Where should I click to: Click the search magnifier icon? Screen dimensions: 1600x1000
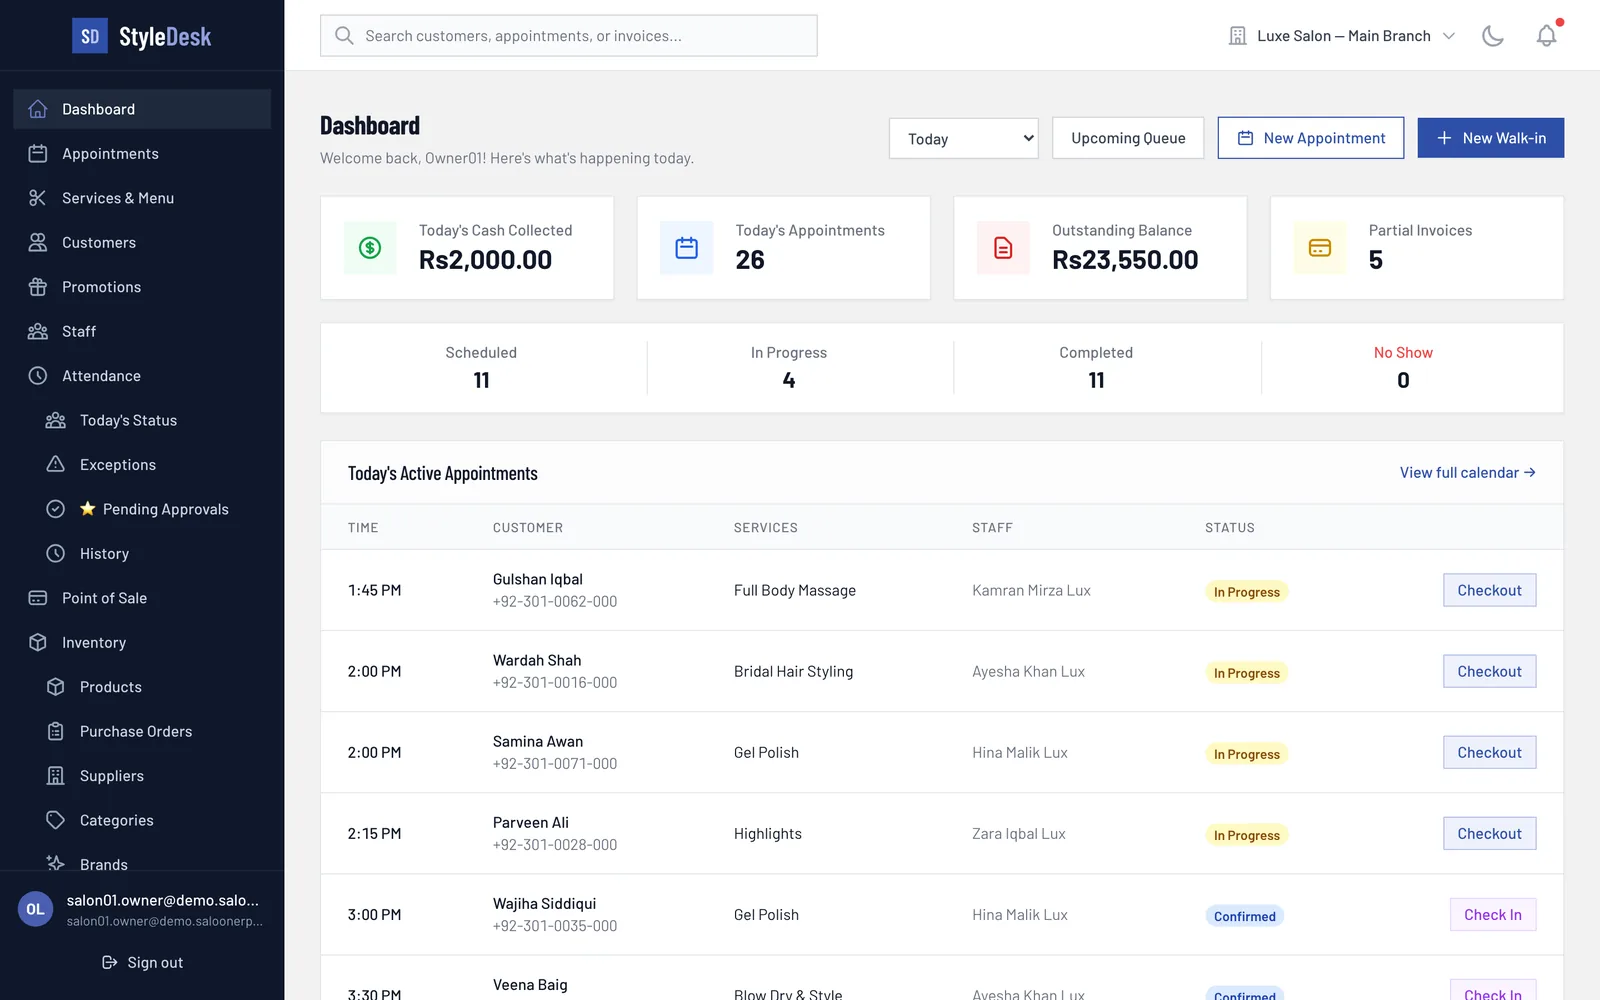point(344,36)
